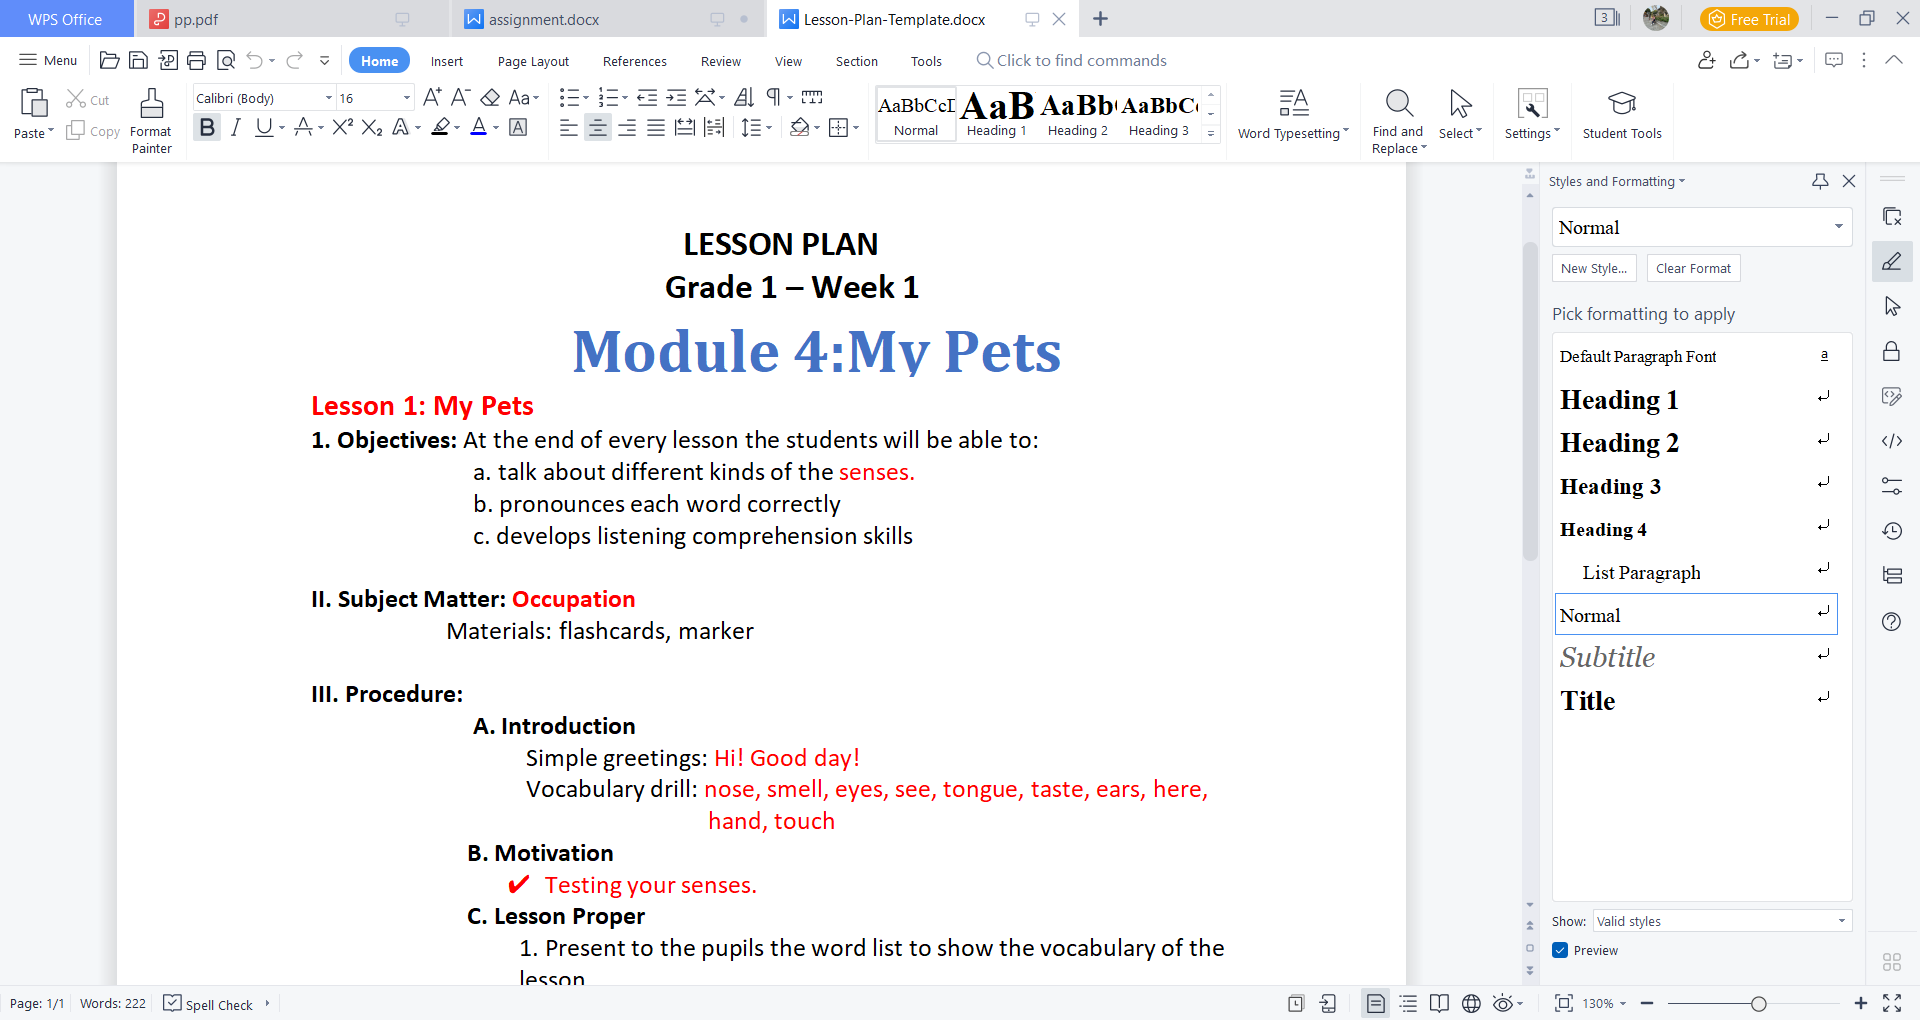This screenshot has width=1920, height=1020.
Task: Click the document vertical scrollbar
Action: pos(1530,400)
